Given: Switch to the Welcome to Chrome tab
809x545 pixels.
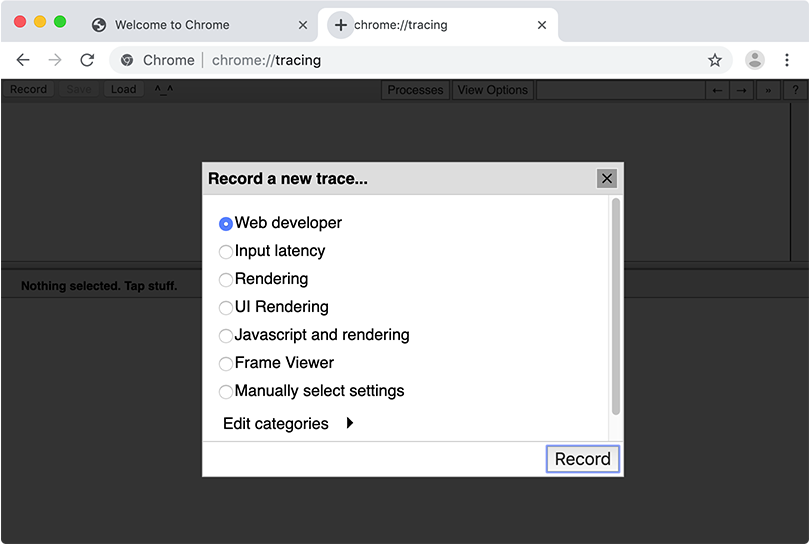Looking at the screenshot, I should coord(172,25).
